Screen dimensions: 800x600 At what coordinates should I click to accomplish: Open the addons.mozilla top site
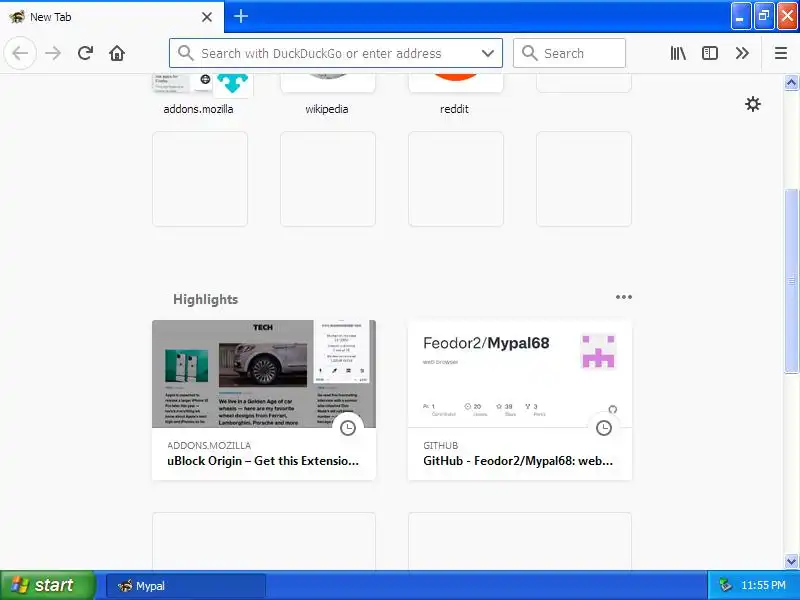(200, 94)
